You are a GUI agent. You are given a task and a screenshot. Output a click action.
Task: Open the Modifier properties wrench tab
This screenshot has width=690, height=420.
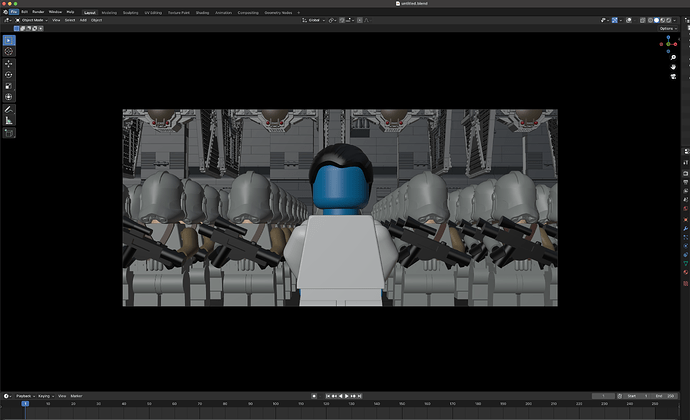(686, 228)
